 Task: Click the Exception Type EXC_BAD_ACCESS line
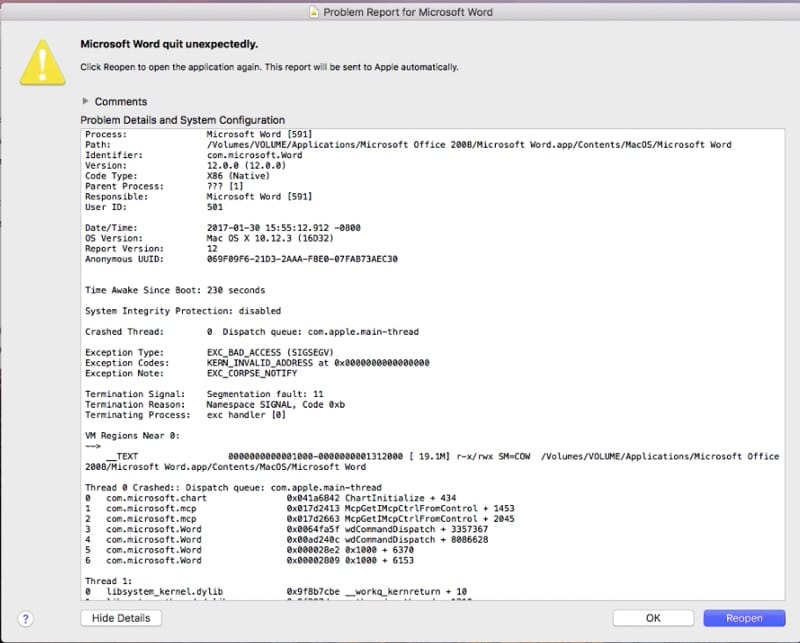click(x=250, y=352)
